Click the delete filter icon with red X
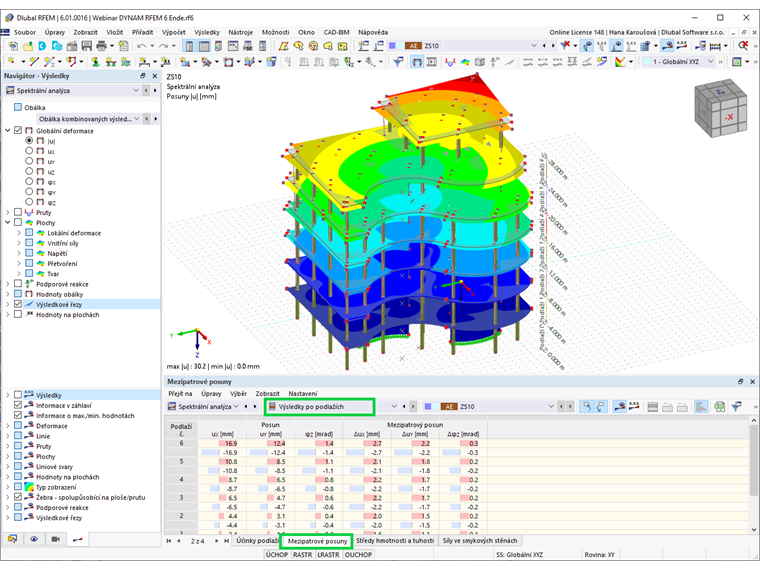 (x=565, y=46)
